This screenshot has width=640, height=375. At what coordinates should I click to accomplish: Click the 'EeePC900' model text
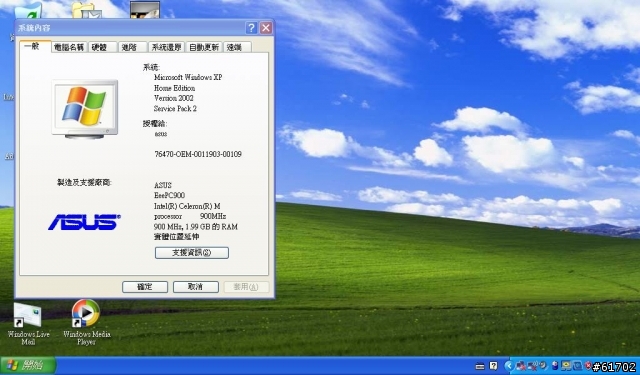(169, 195)
